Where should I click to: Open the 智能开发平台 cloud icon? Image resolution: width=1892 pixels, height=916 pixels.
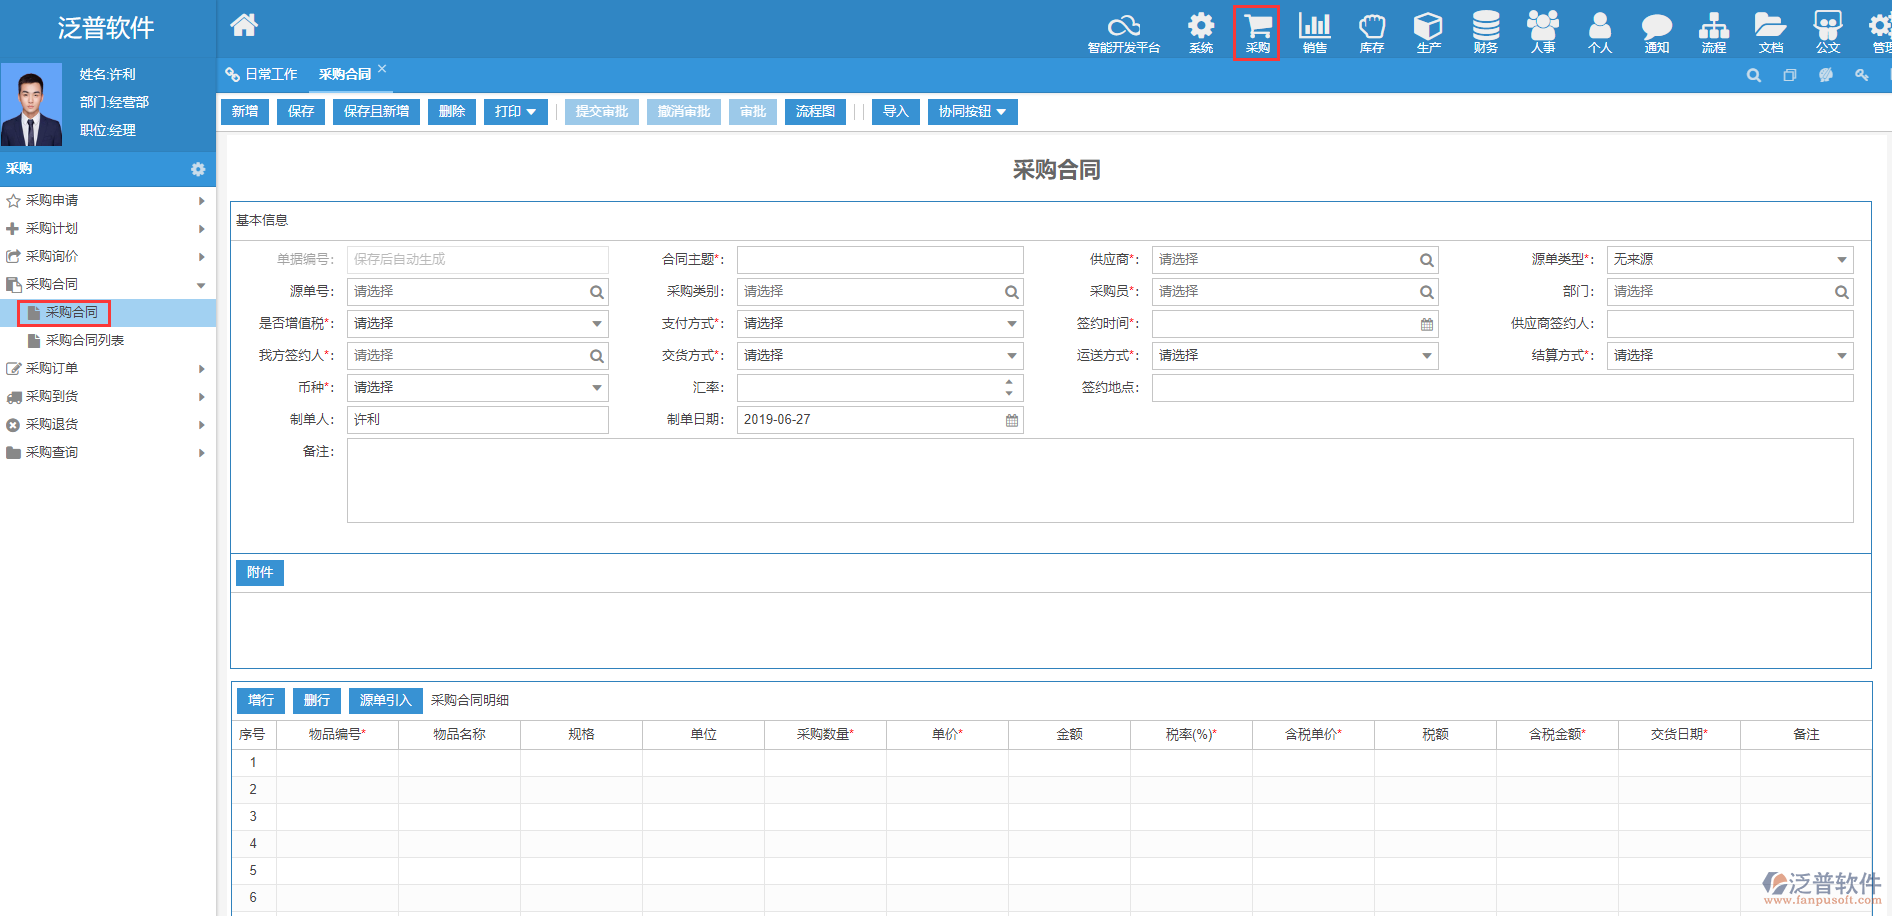[x=1123, y=32]
